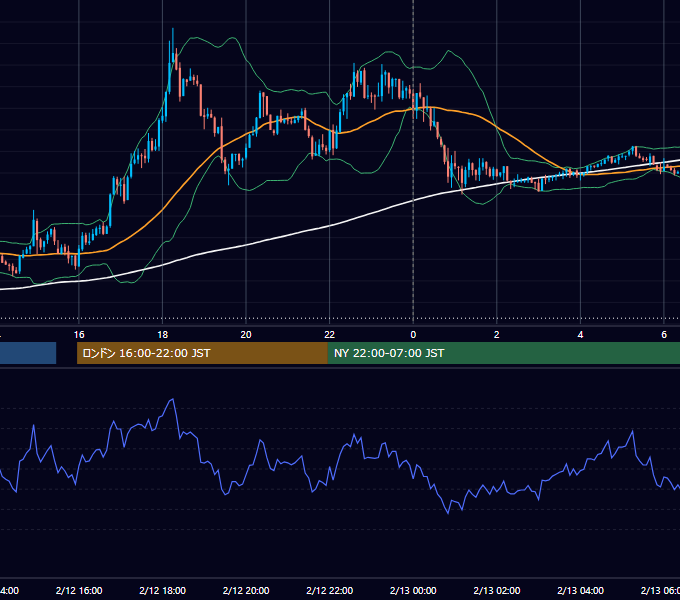Viewport: 680px width, 600px height.
Task: Select the NY 22:00-07:00 JST session bar
Action: click(x=503, y=353)
